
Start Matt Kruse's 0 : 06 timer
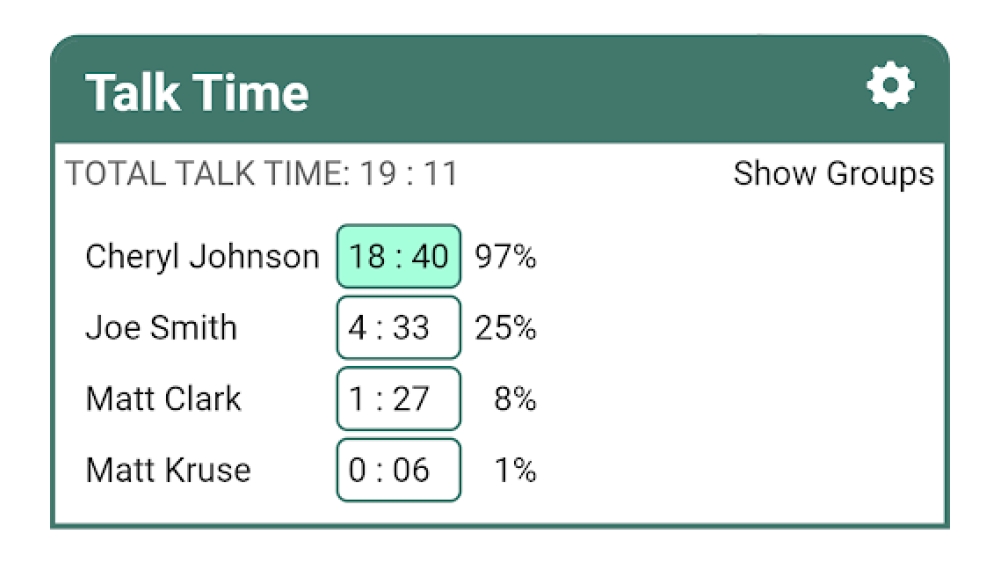click(x=398, y=470)
